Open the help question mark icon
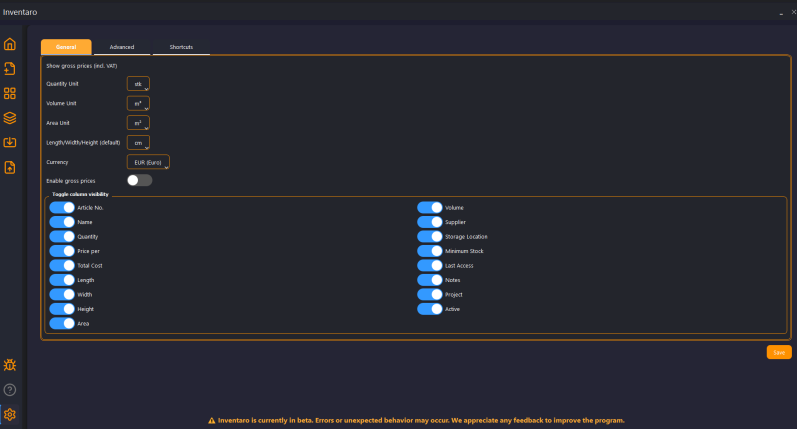Viewport: 797px width, 429px height. pos(10,390)
